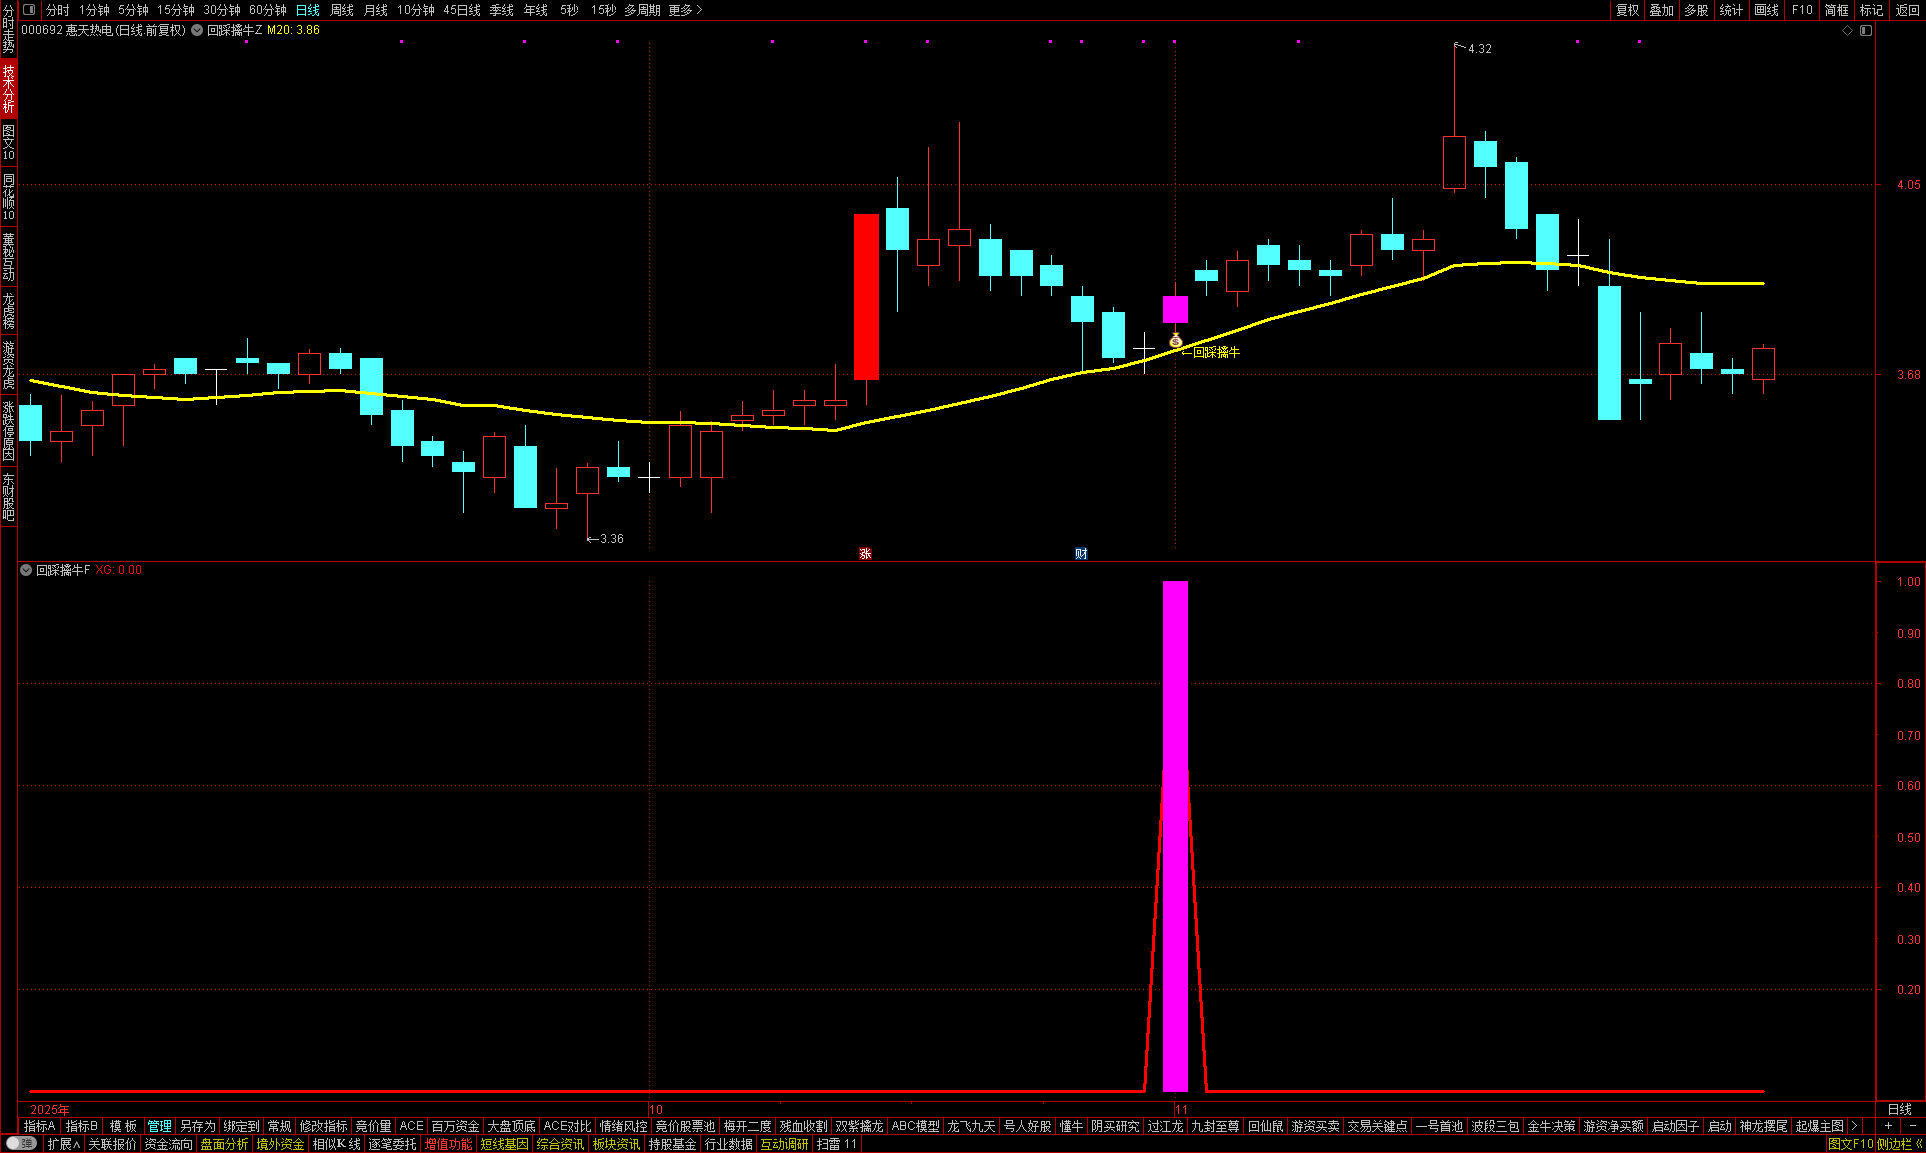Toggle the 前复权 复权 button

(x=1627, y=10)
